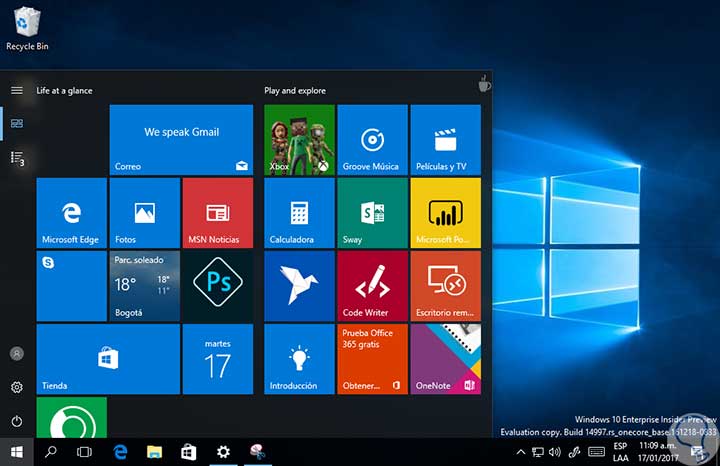Open Task View on taskbar
This screenshot has width=720, height=466.
point(84,452)
